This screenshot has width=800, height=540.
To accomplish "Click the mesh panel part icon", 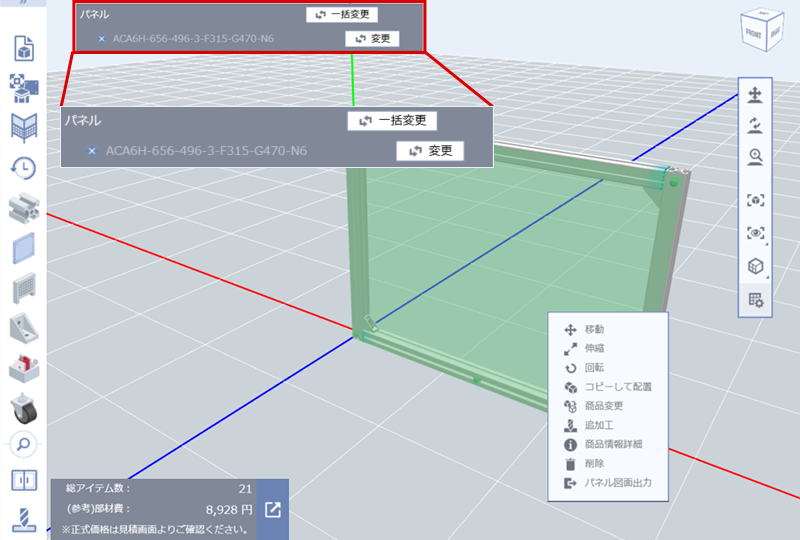I will point(23,288).
